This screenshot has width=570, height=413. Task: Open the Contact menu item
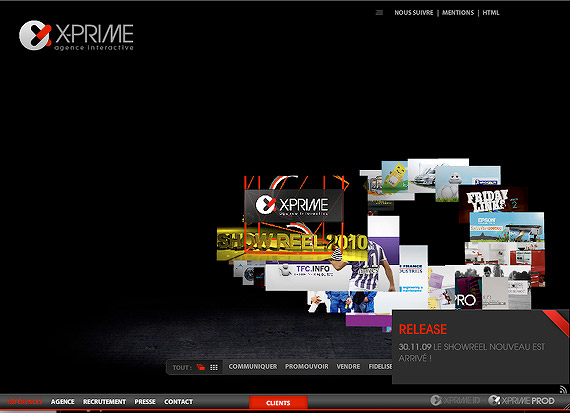[178, 402]
